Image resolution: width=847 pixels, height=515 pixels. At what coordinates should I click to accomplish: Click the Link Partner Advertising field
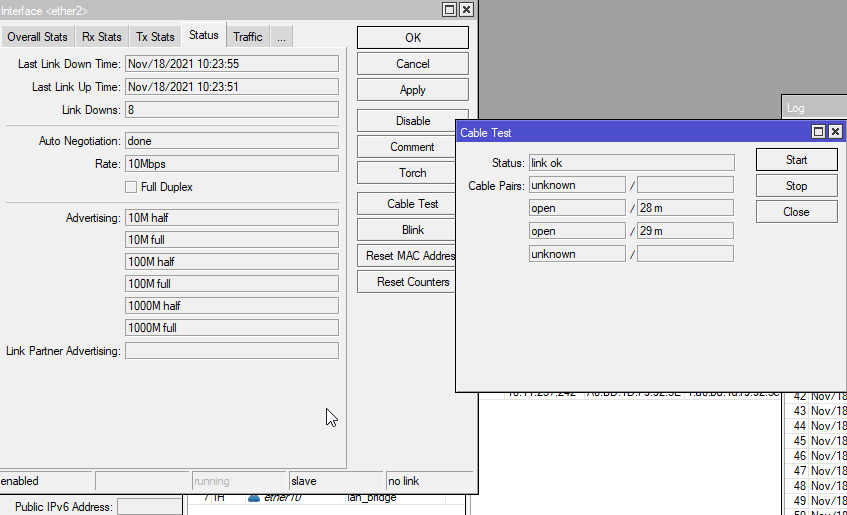tap(232, 351)
